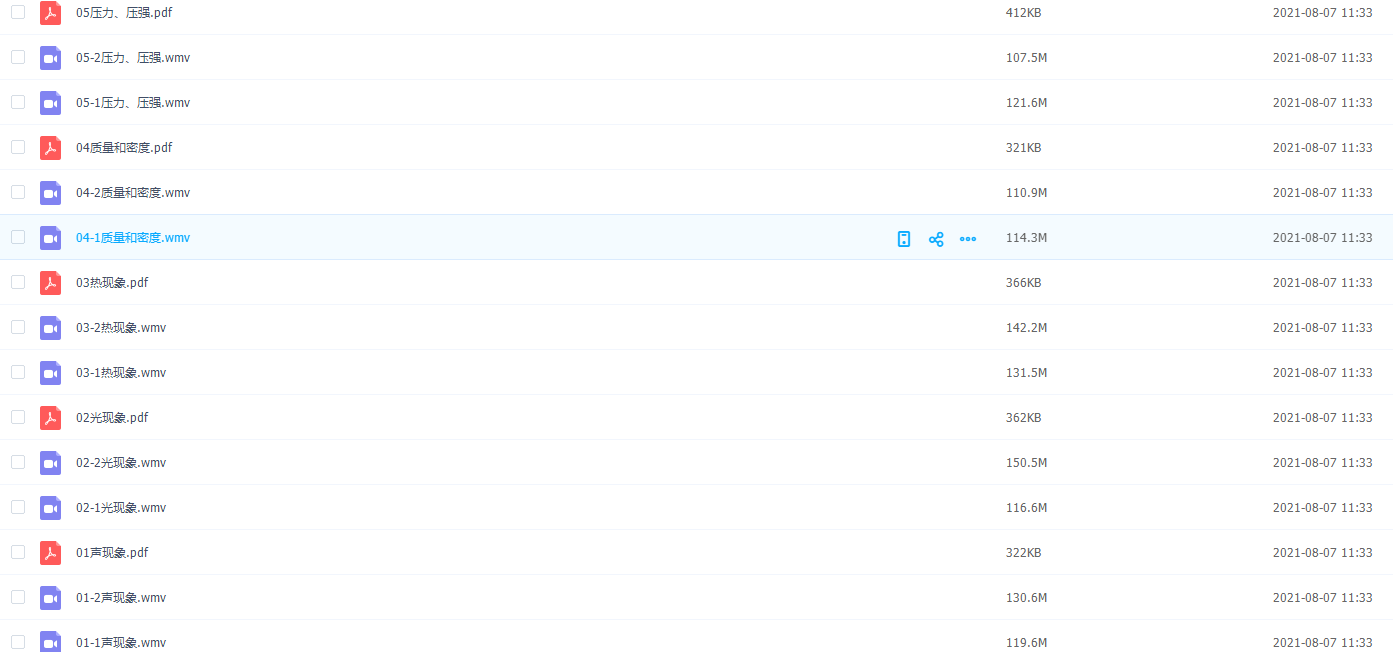Toggle the checkbox for 04-2质量和密度.wmv
Screen dimensions: 1393x652
18,192
